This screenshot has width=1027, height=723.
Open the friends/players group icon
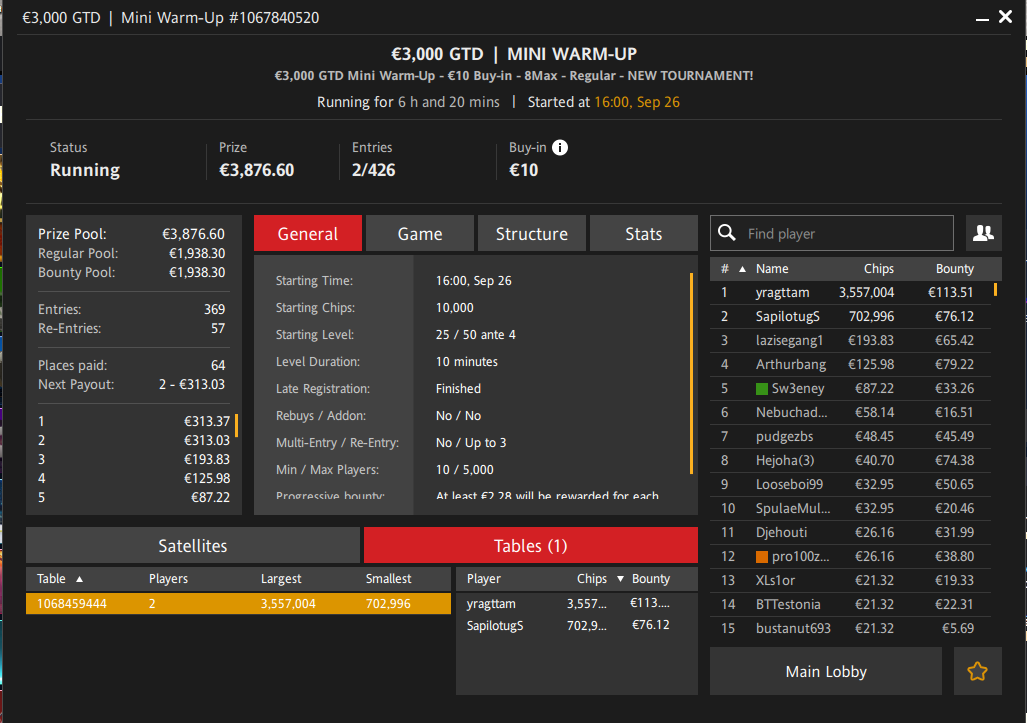(983, 233)
